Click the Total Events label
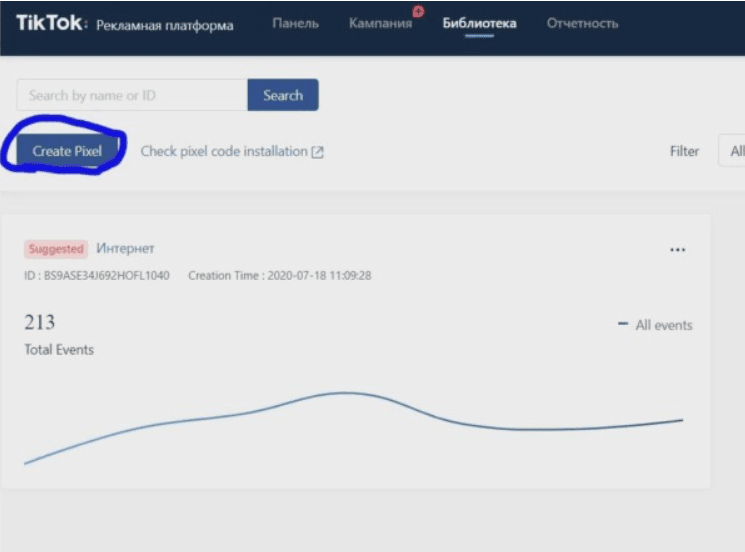Image resolution: width=745 pixels, height=552 pixels. pyautogui.click(x=59, y=350)
